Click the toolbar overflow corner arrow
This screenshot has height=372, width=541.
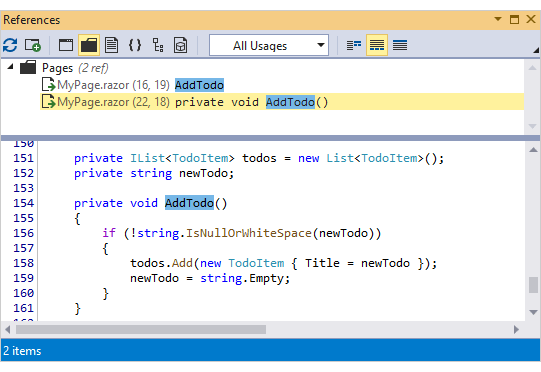tap(536, 50)
